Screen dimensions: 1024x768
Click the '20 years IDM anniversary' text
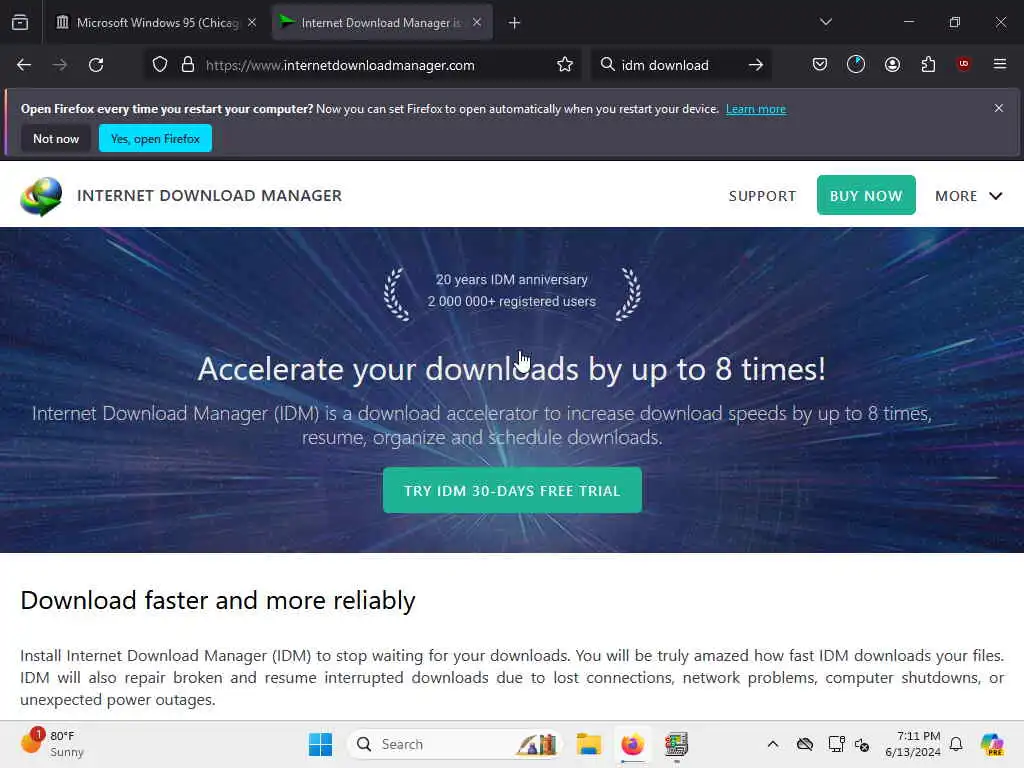pos(511,280)
